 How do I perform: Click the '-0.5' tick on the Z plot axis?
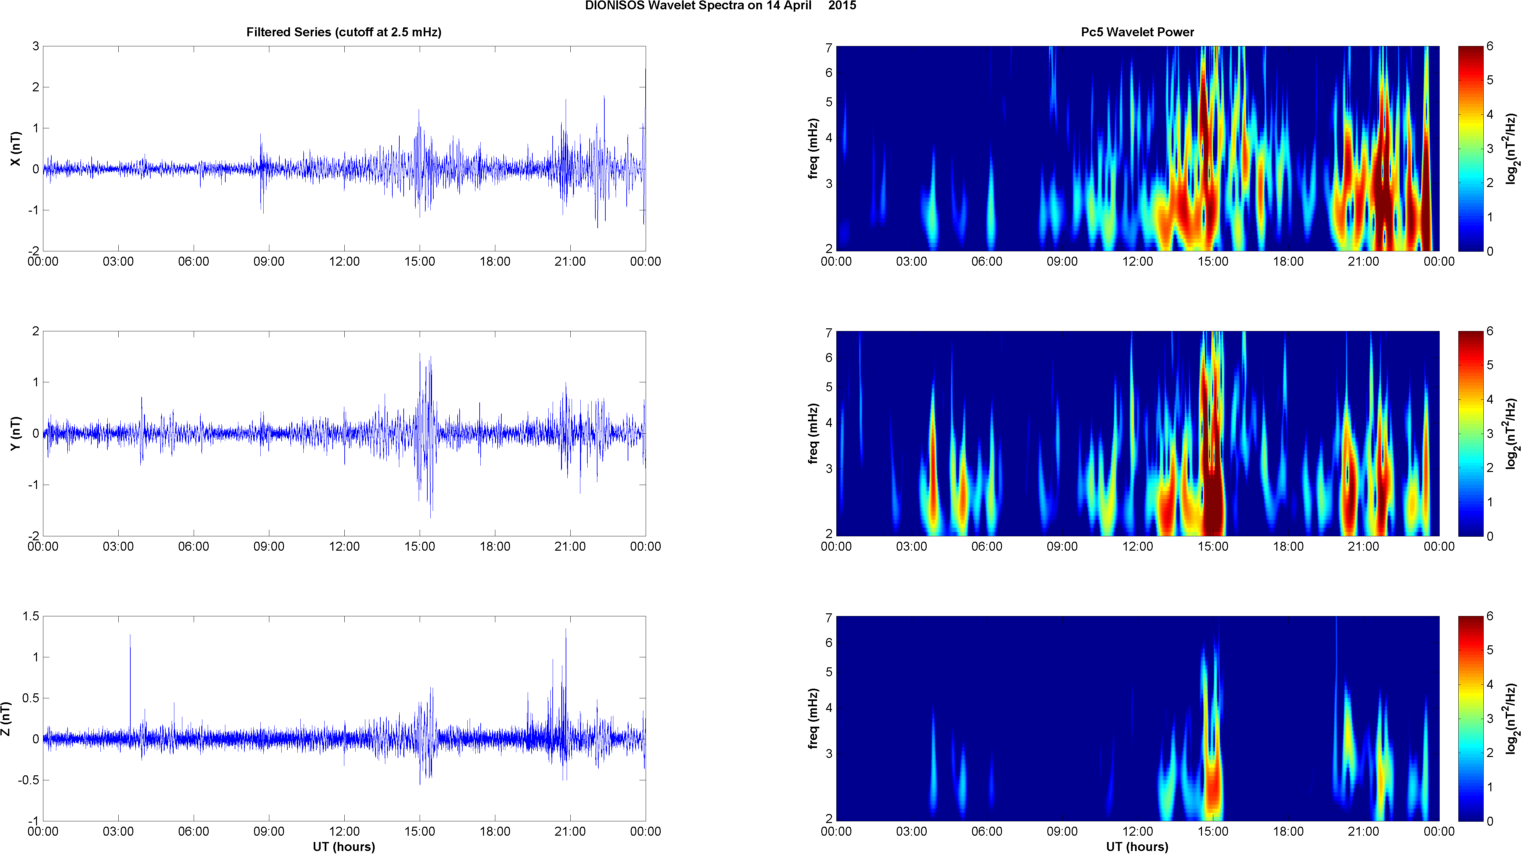29,780
